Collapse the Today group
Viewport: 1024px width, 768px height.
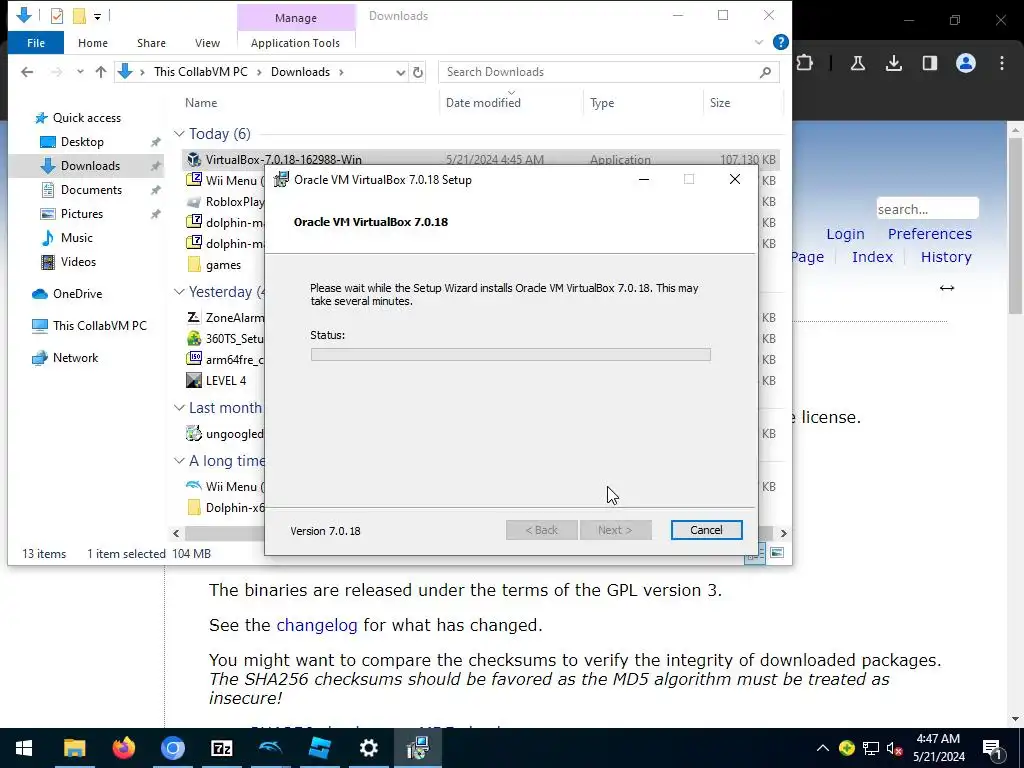tap(179, 134)
